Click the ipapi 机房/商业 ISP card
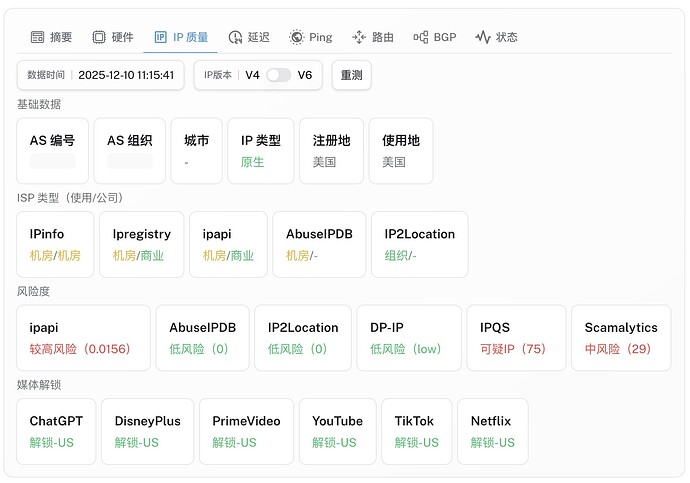The width and height of the screenshot is (690, 483). [228, 245]
